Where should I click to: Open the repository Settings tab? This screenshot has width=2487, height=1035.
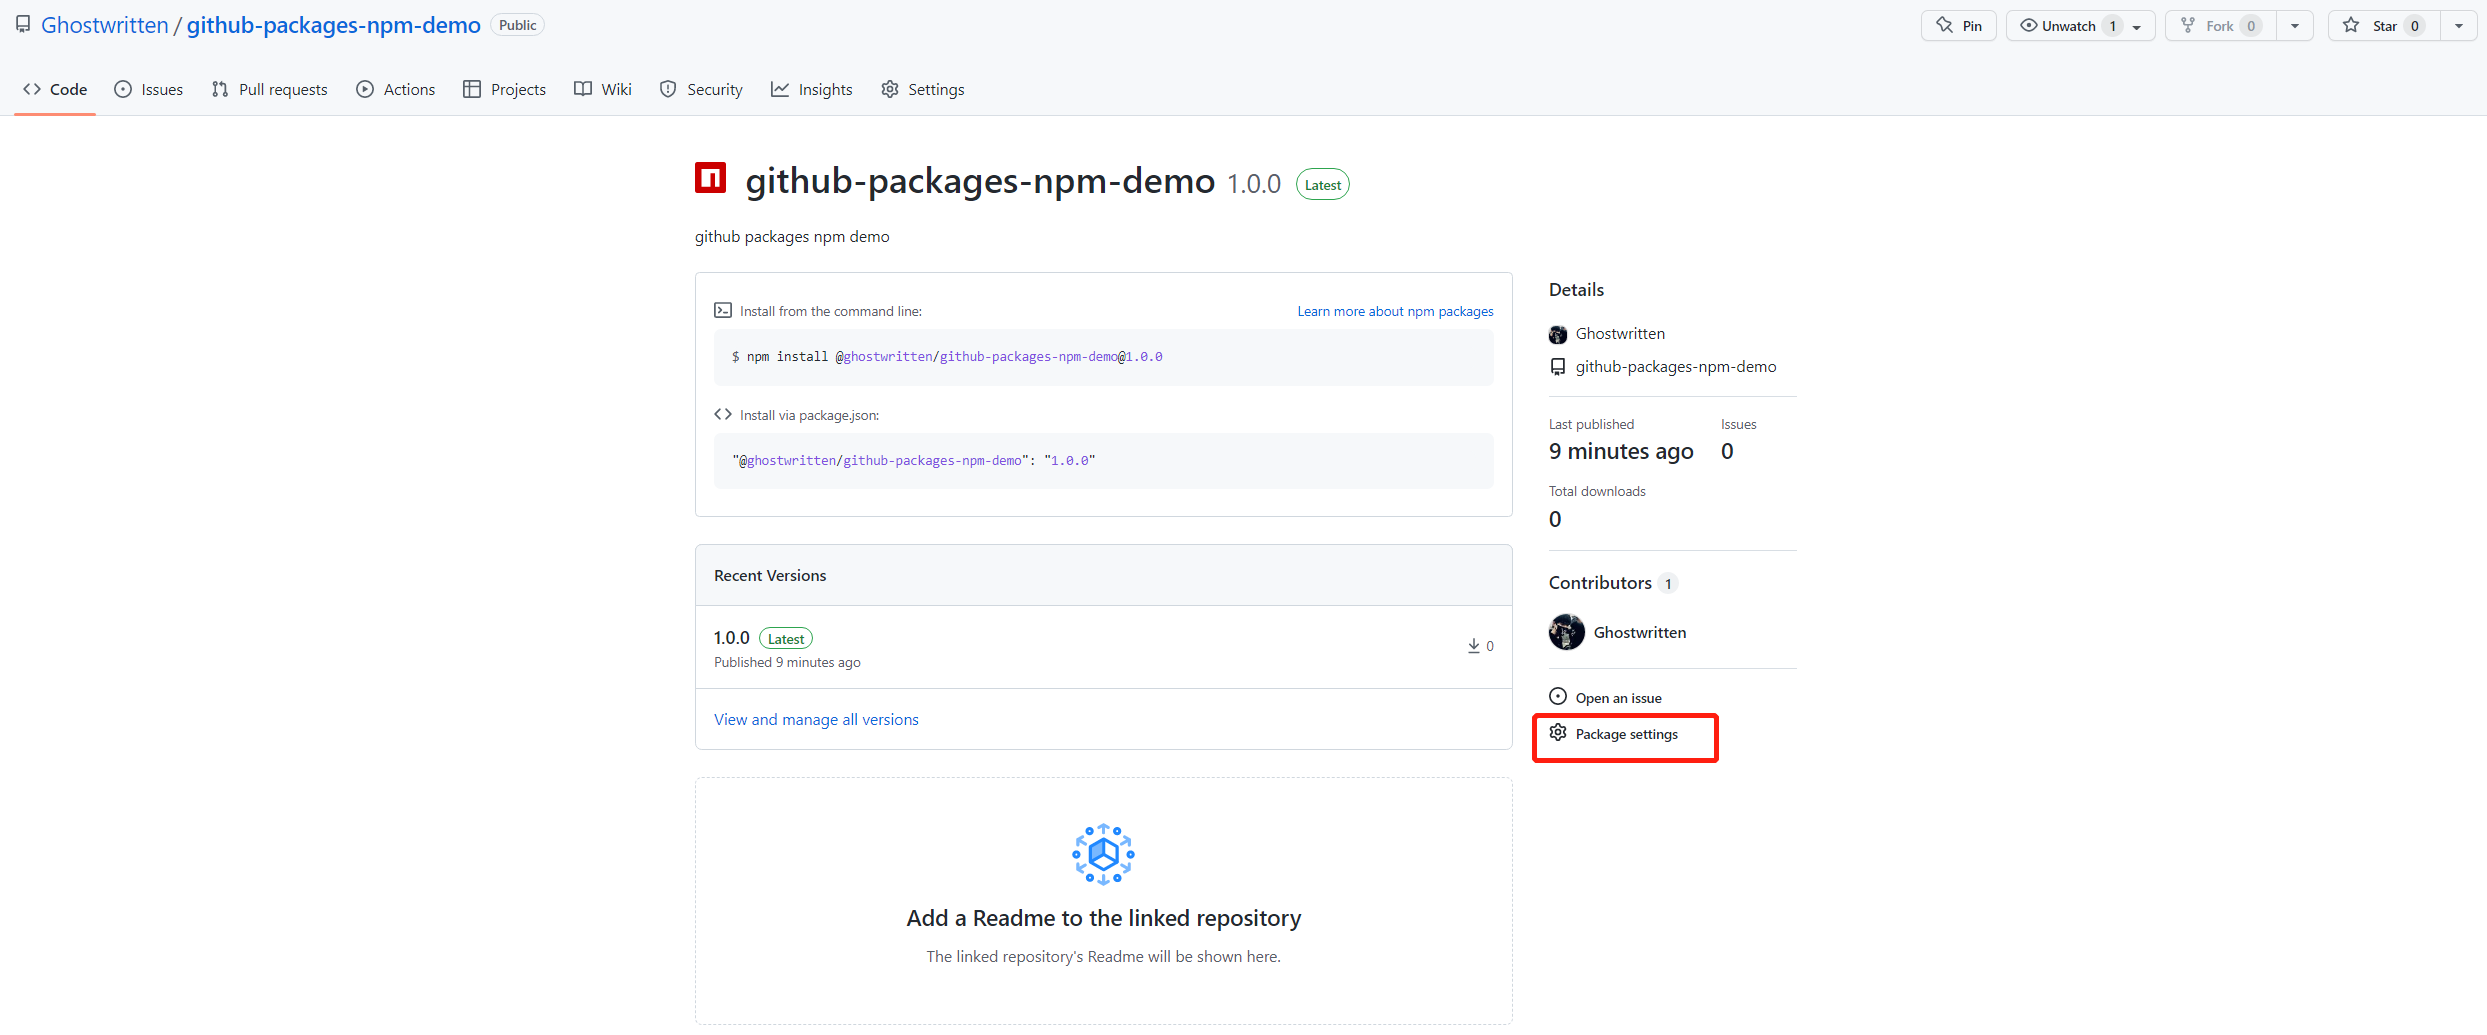tap(923, 89)
